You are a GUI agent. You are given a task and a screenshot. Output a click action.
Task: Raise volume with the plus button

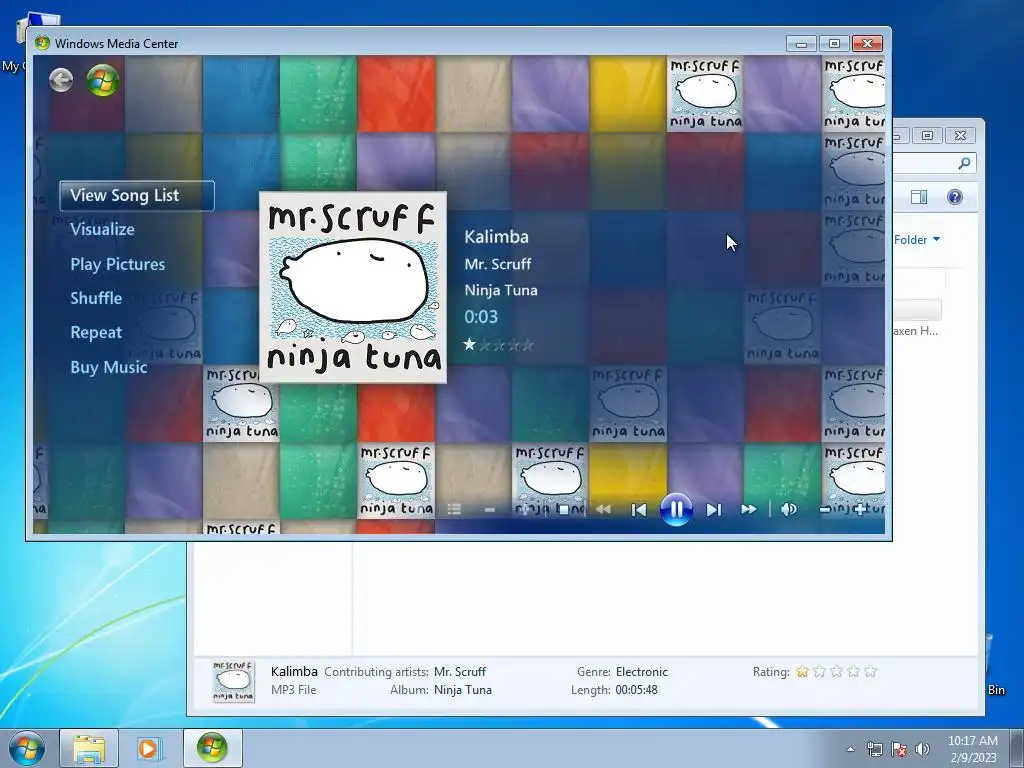tap(860, 509)
